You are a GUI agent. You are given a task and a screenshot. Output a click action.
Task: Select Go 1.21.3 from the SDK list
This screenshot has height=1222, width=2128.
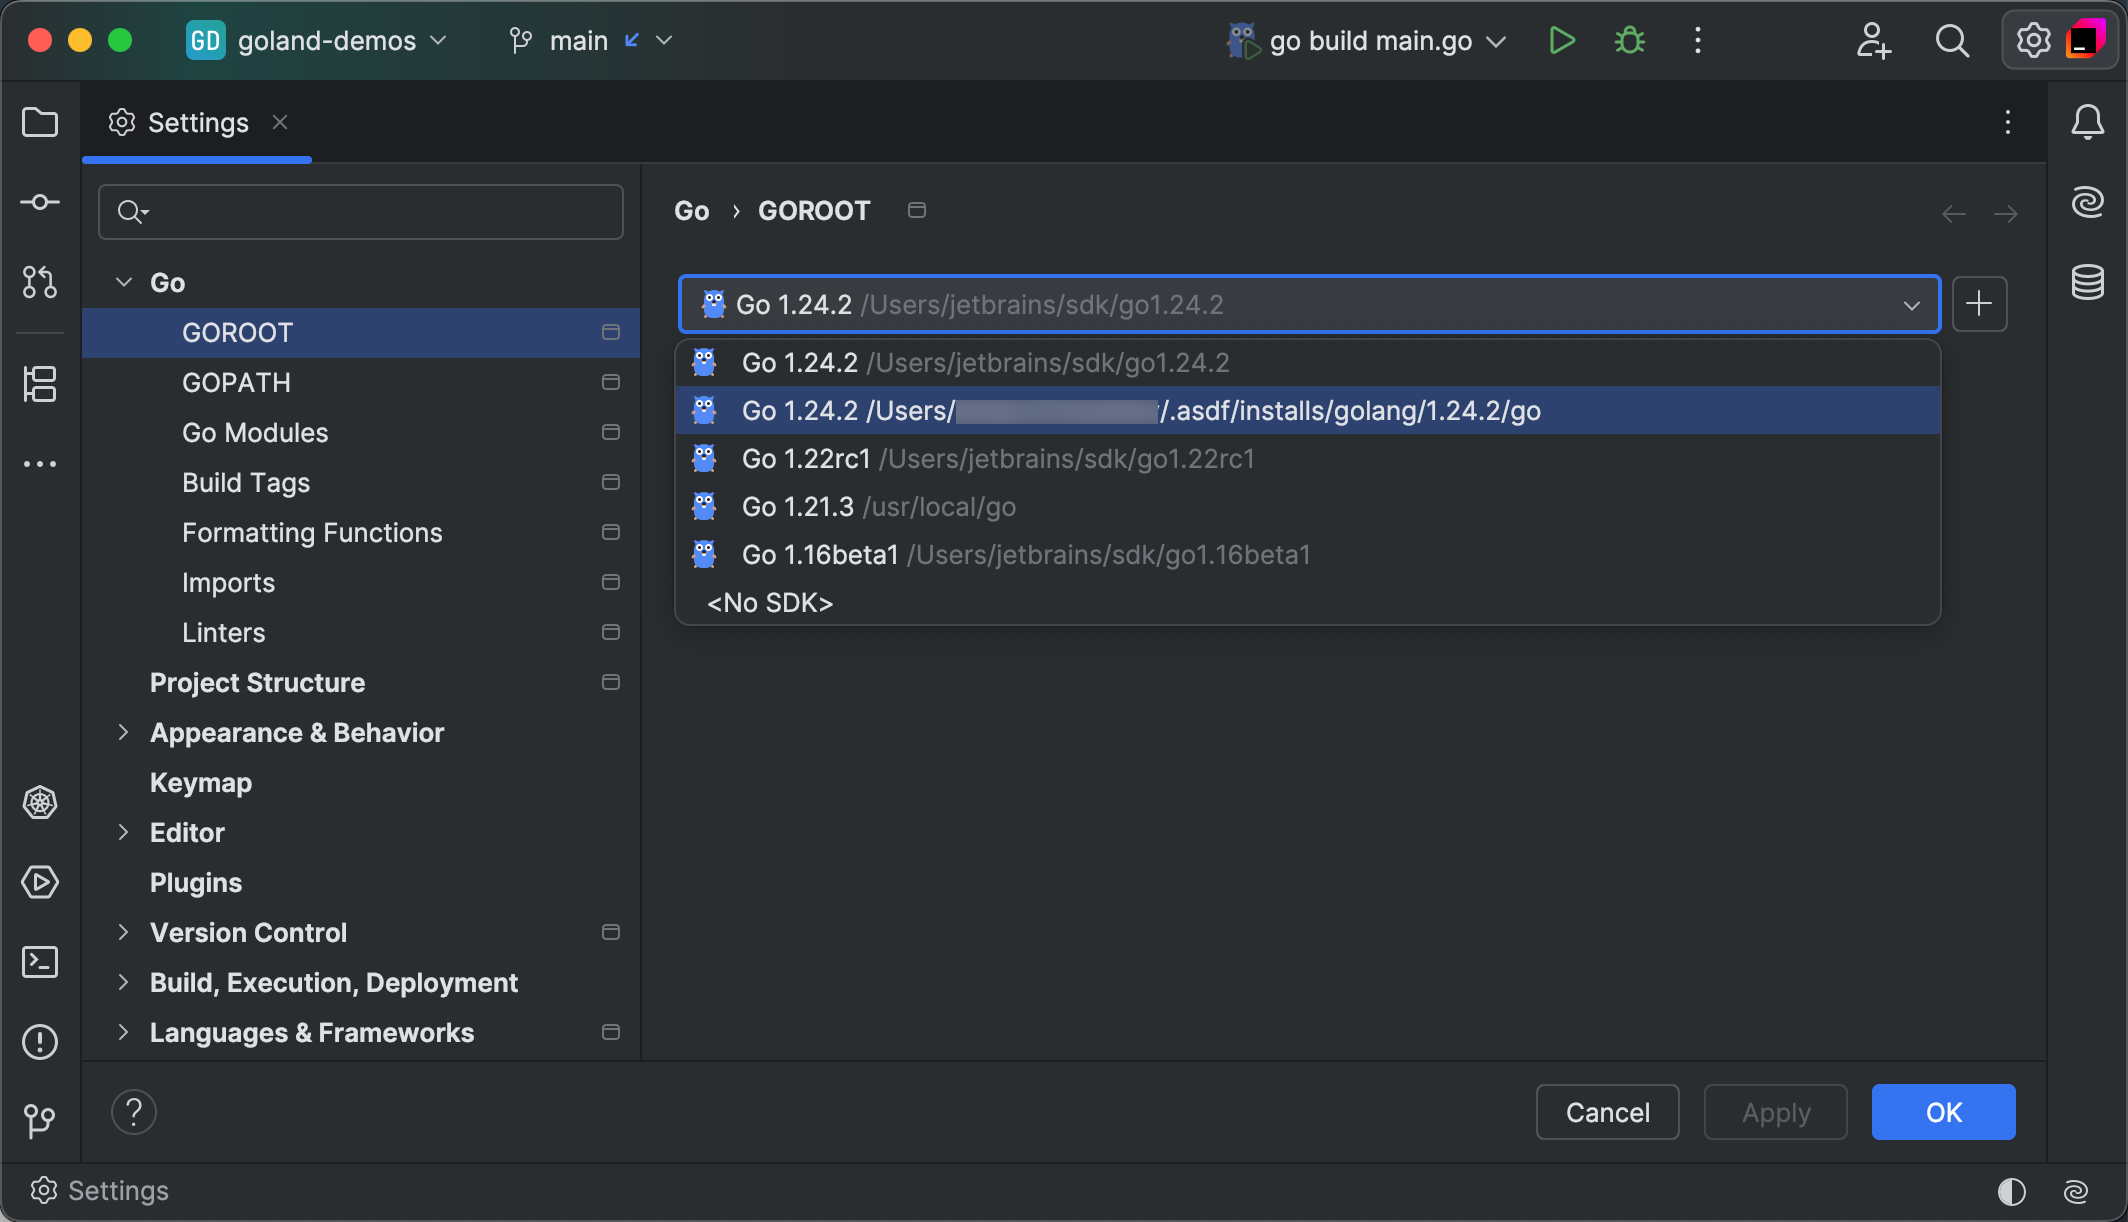tap(878, 506)
